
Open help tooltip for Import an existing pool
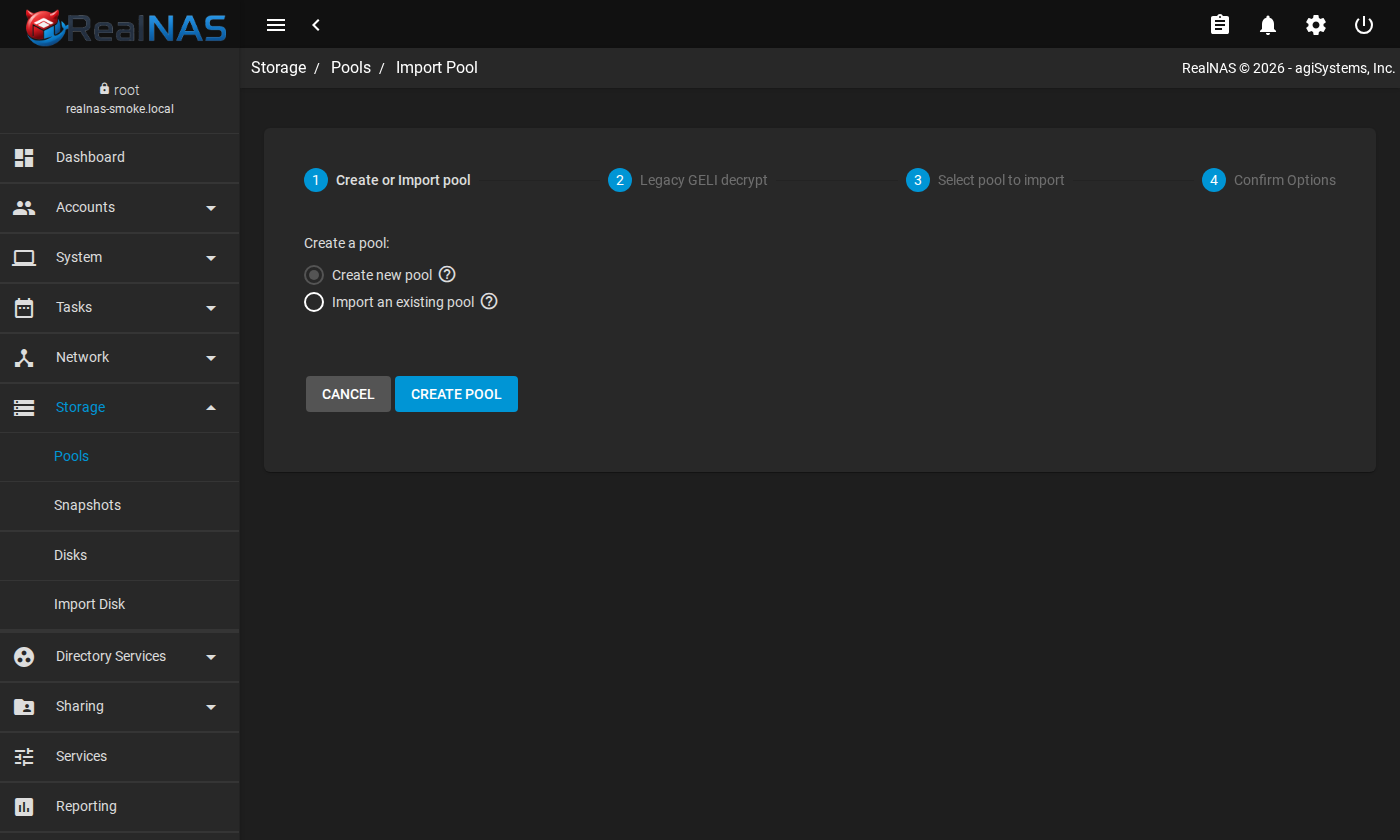(x=489, y=301)
